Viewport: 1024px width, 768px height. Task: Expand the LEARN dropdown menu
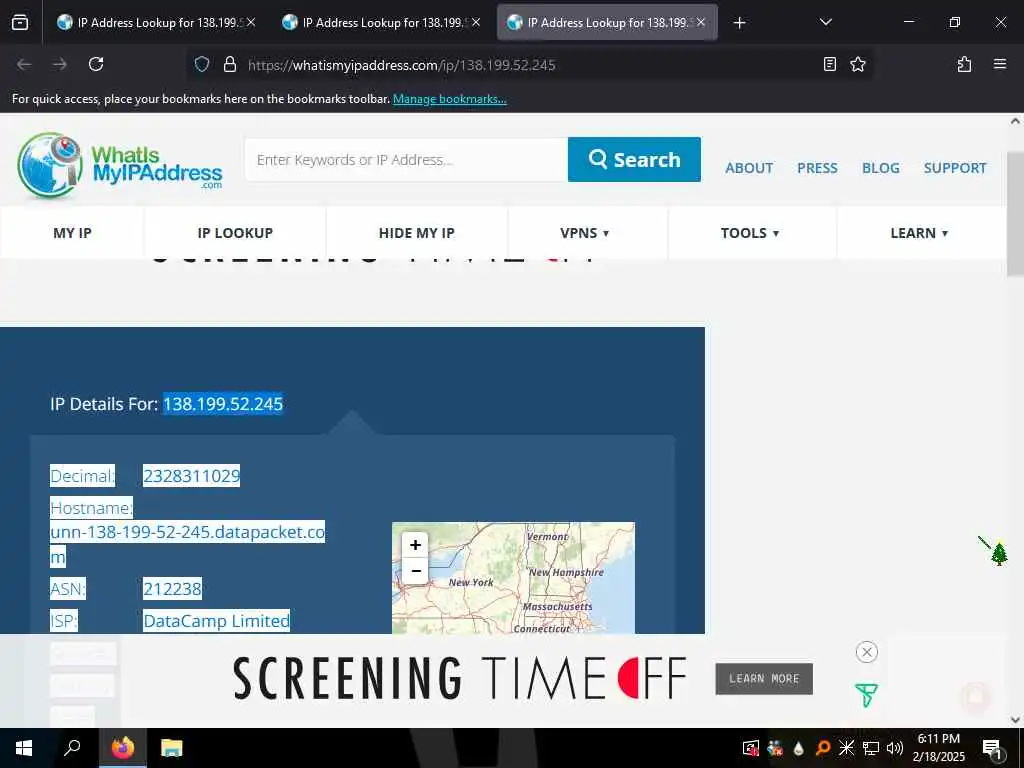pos(920,233)
